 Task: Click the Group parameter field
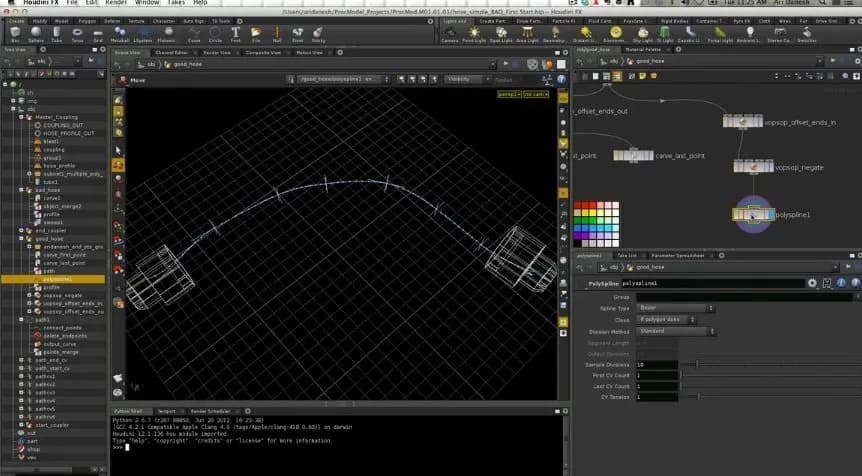tap(744, 297)
